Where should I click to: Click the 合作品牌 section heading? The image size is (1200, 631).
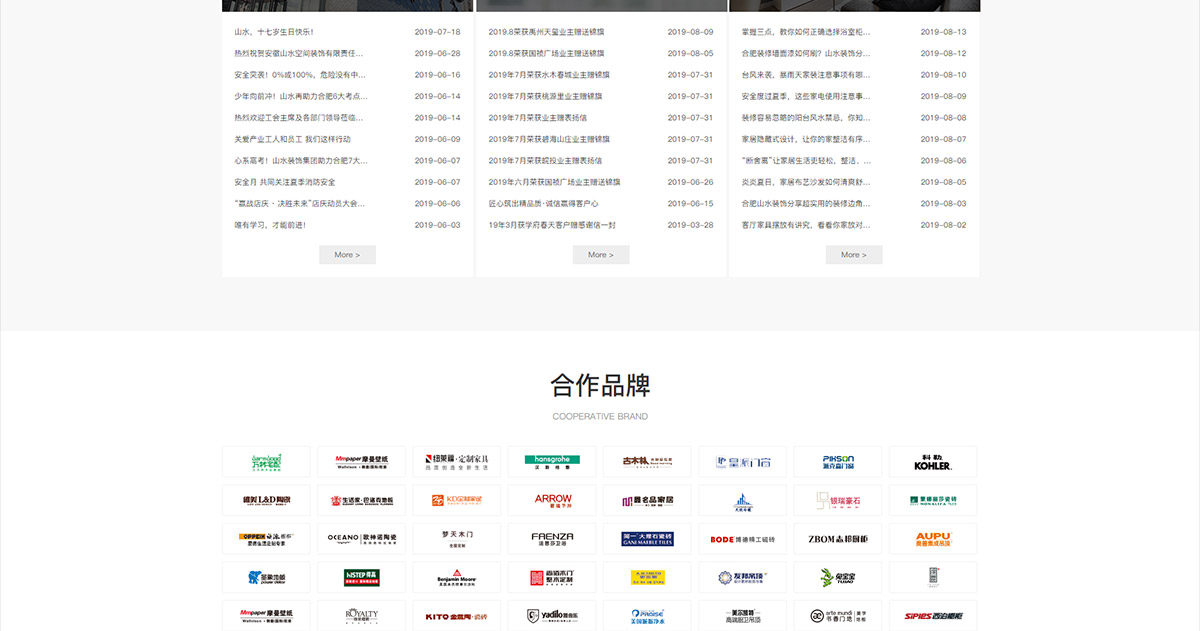(x=600, y=386)
